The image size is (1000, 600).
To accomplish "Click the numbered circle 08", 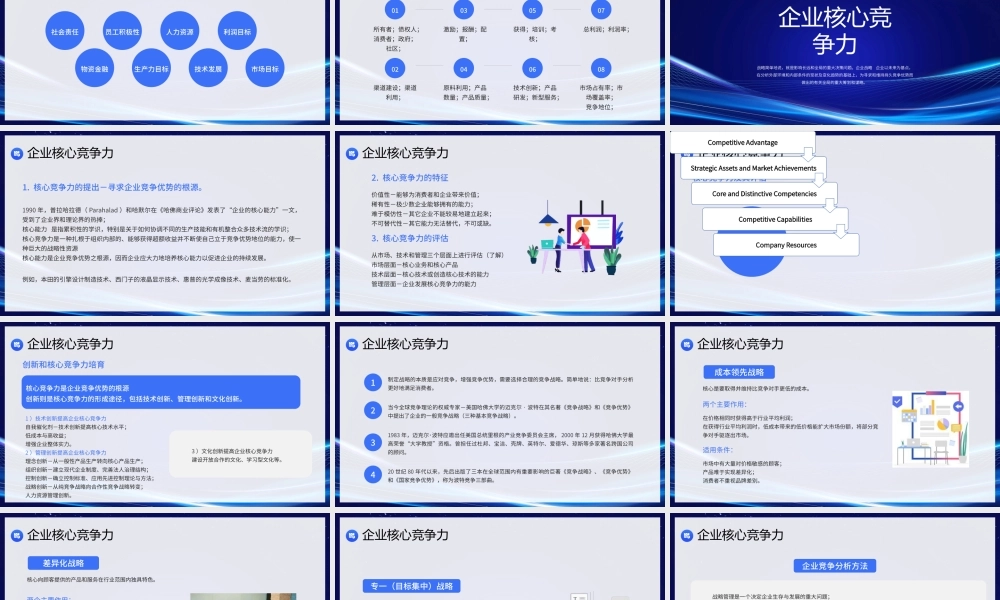I will coord(601,68).
